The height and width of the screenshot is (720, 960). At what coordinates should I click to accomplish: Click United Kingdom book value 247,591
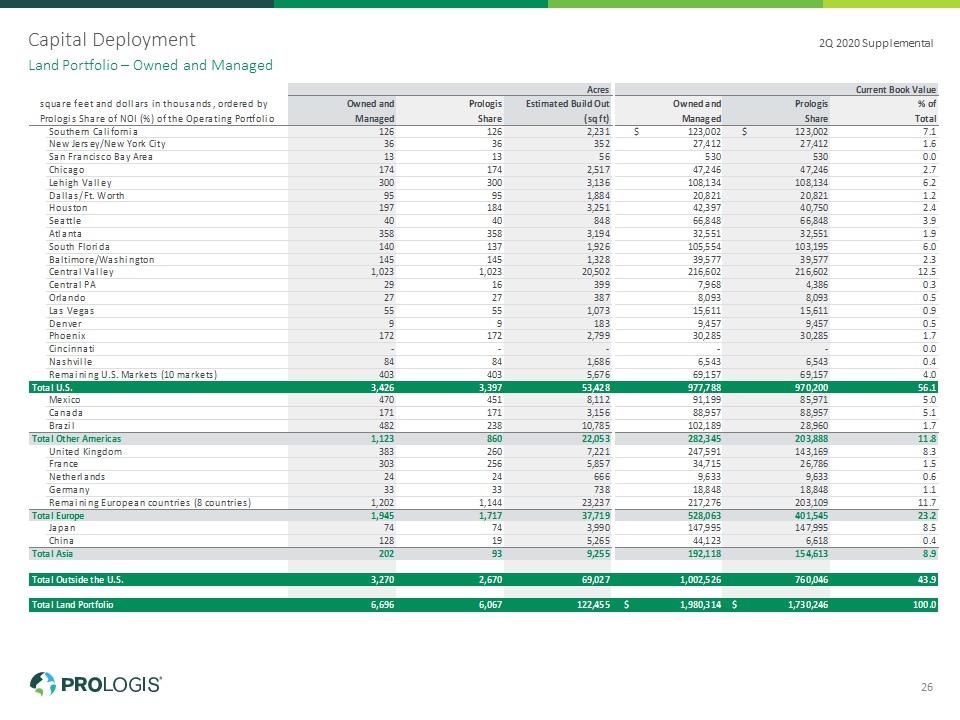[705, 452]
